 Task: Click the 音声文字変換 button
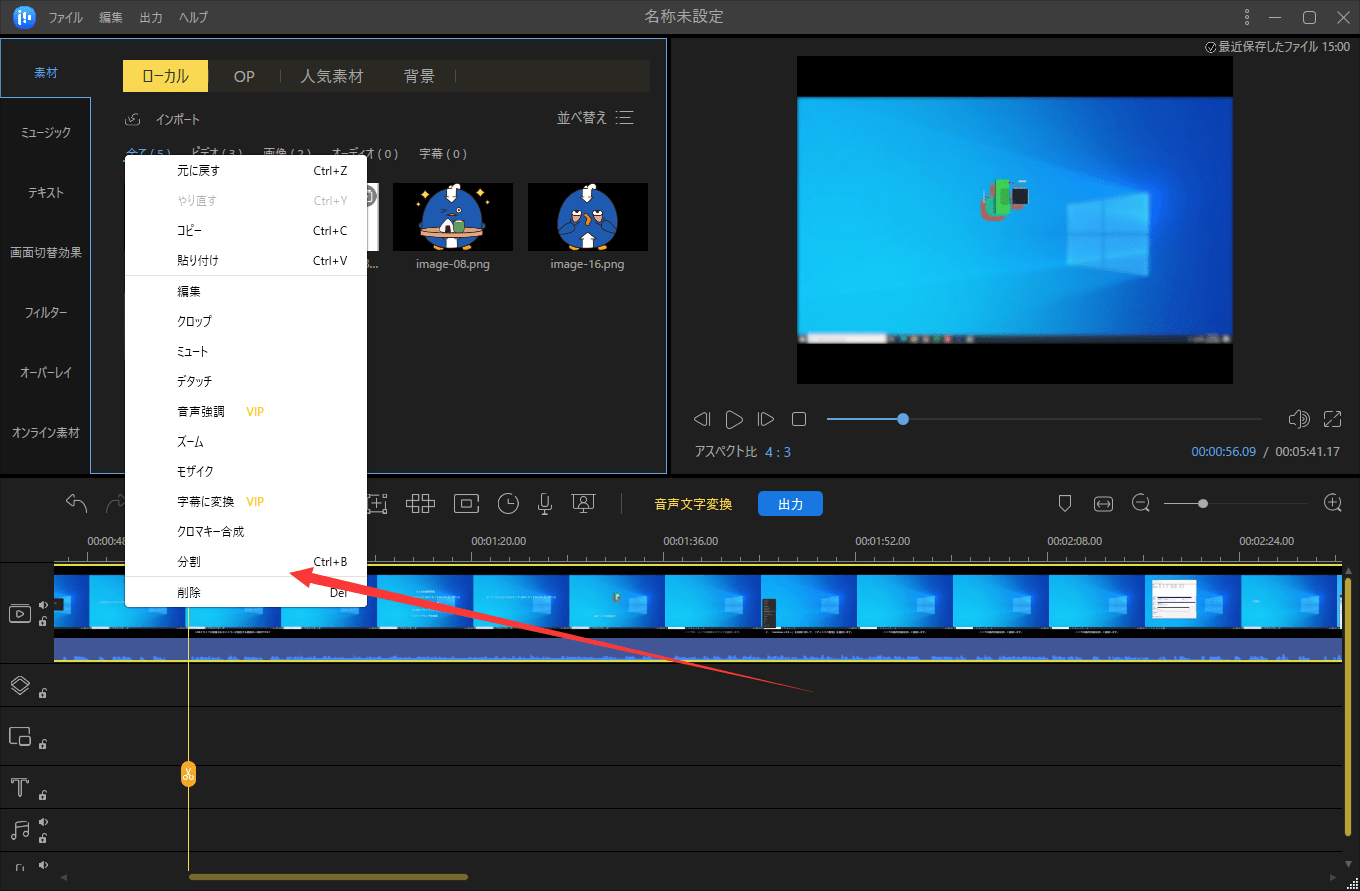point(693,504)
